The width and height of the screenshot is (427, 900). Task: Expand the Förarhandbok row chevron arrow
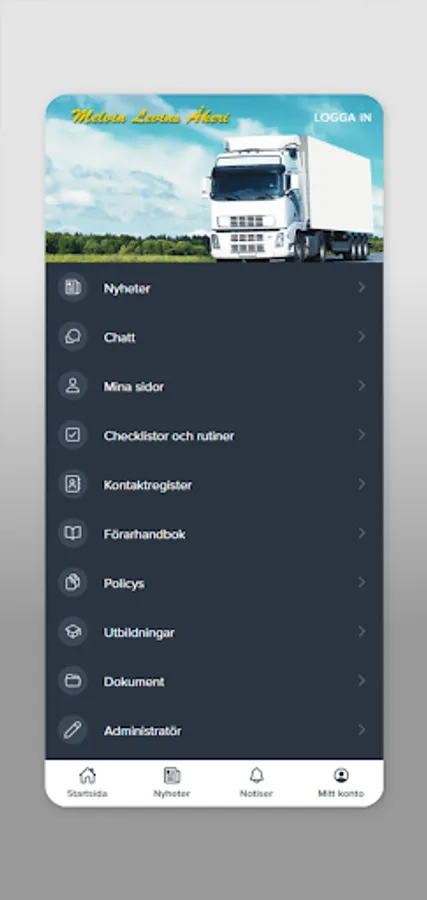tap(362, 533)
